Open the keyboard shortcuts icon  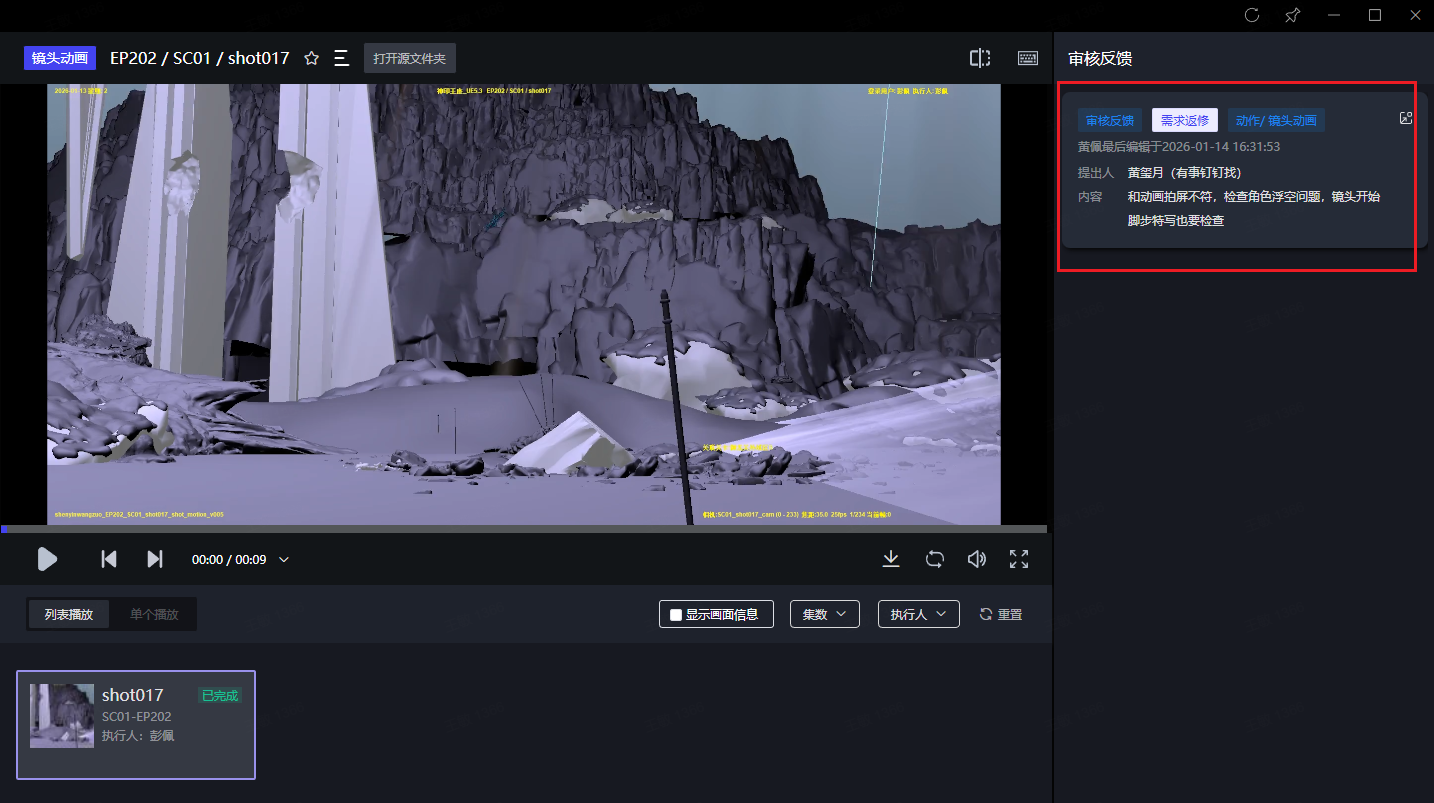[1027, 58]
